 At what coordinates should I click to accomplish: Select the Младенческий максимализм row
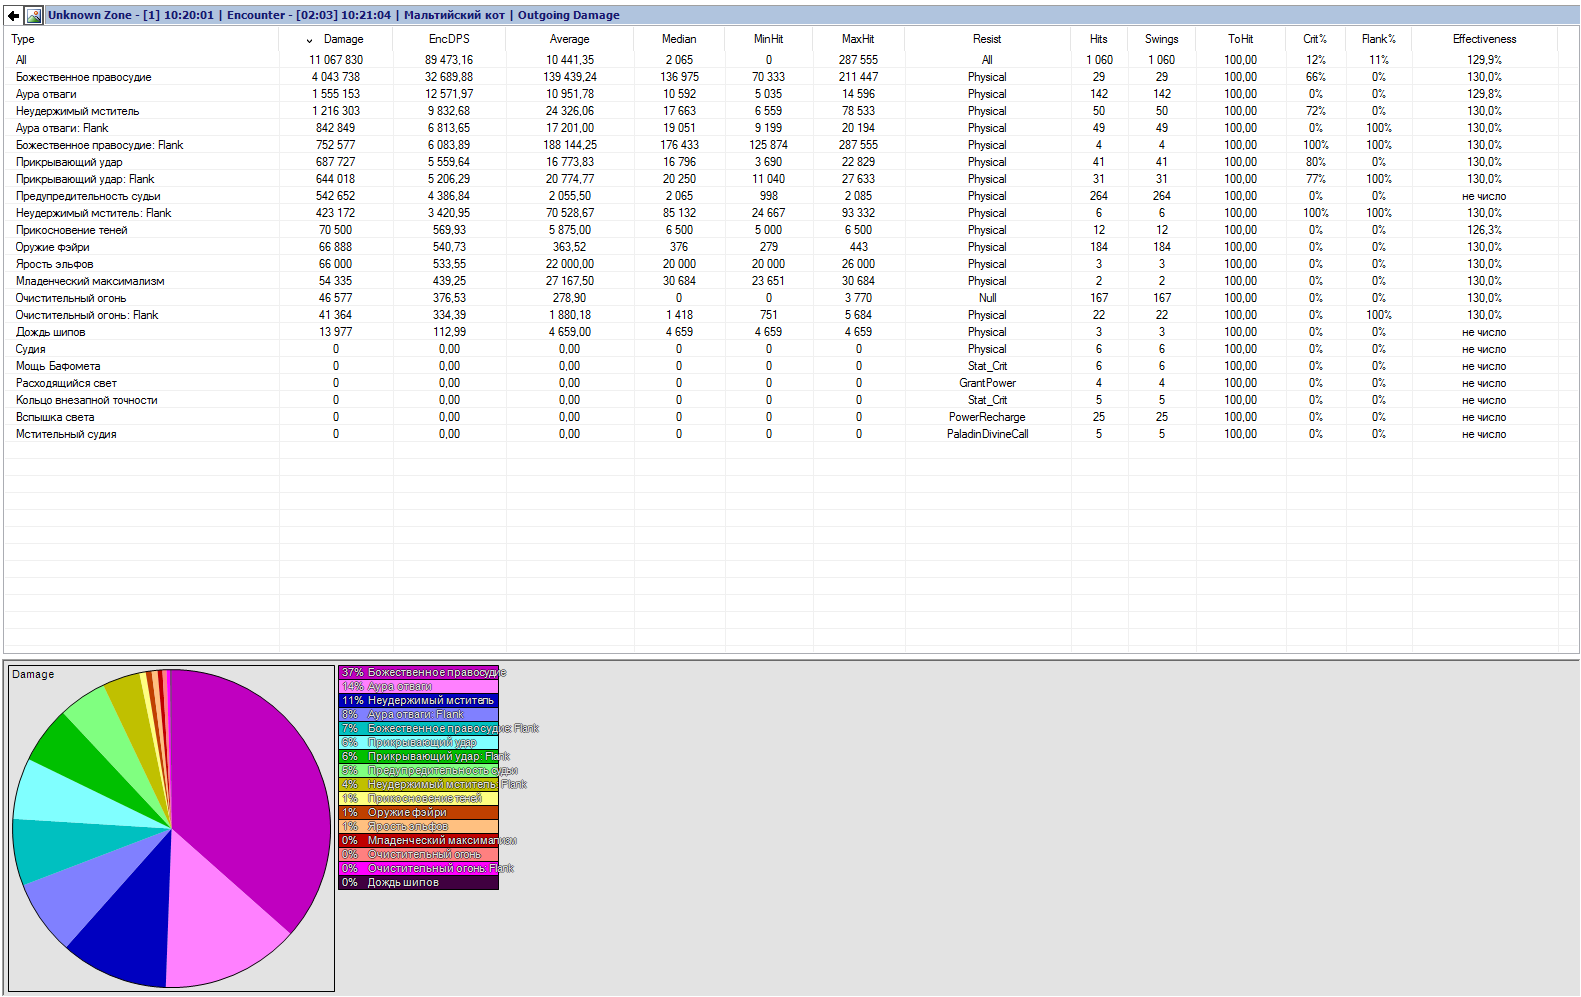point(790,281)
